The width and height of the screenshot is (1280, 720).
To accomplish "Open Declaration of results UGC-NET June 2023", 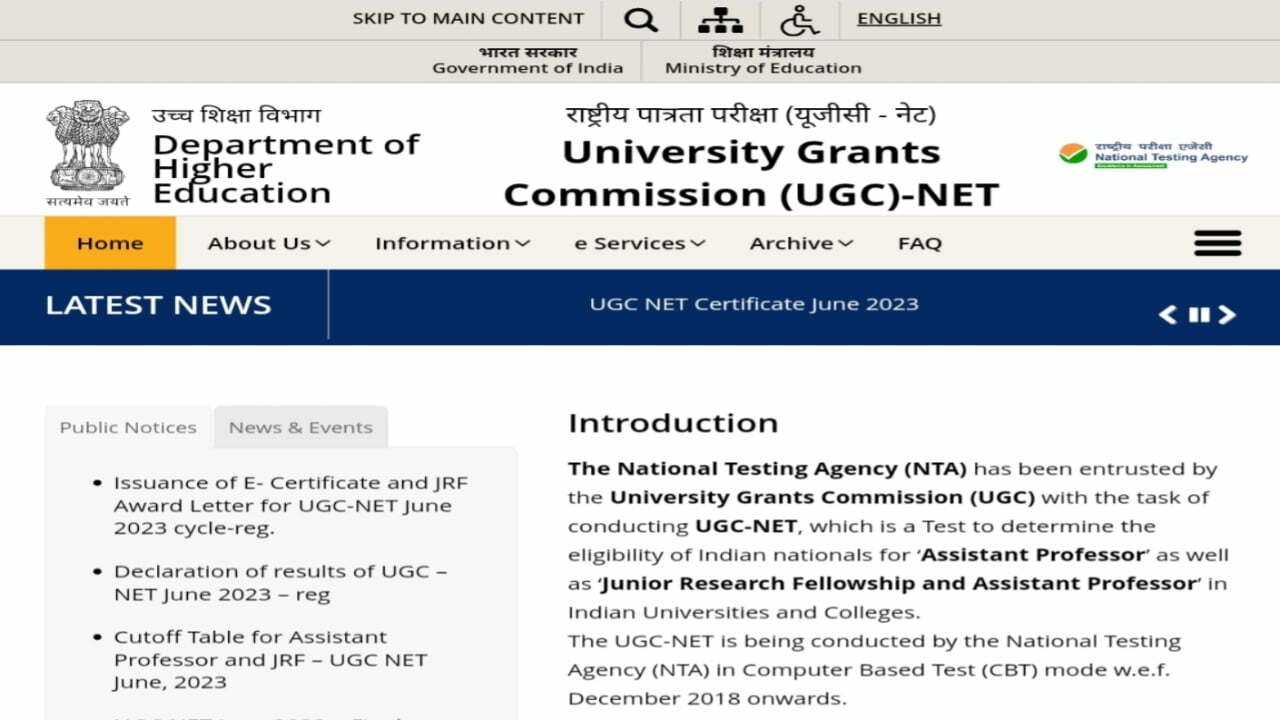I will click(x=280, y=583).
